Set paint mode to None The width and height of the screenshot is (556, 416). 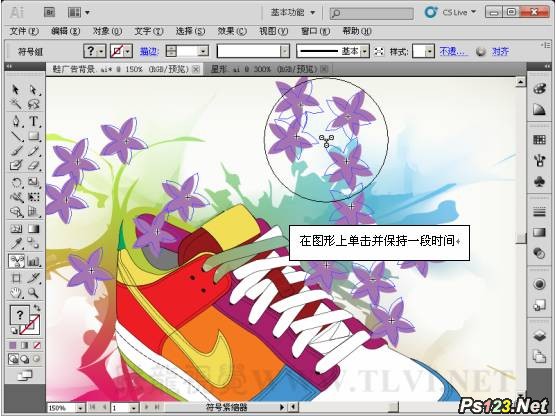point(37,345)
